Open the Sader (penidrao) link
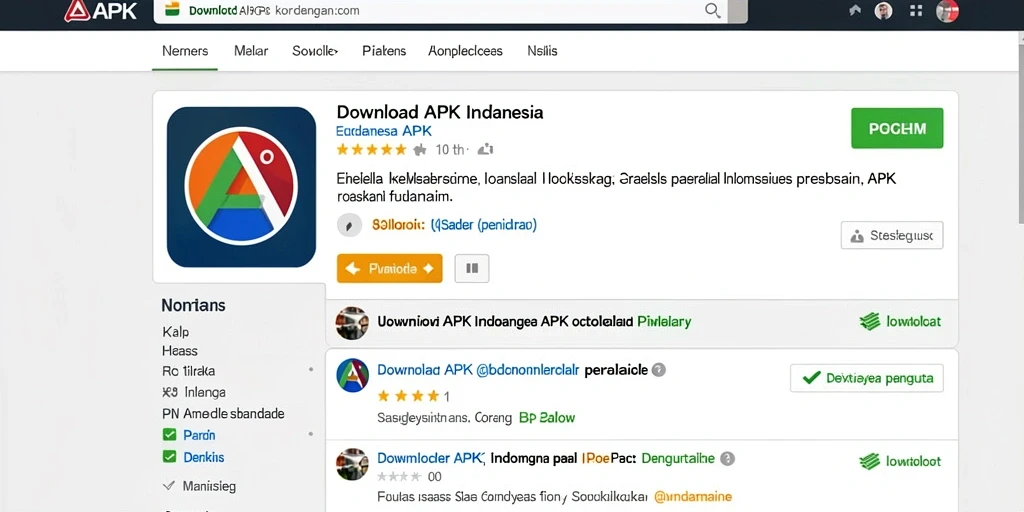The image size is (1024, 512). pos(484,225)
